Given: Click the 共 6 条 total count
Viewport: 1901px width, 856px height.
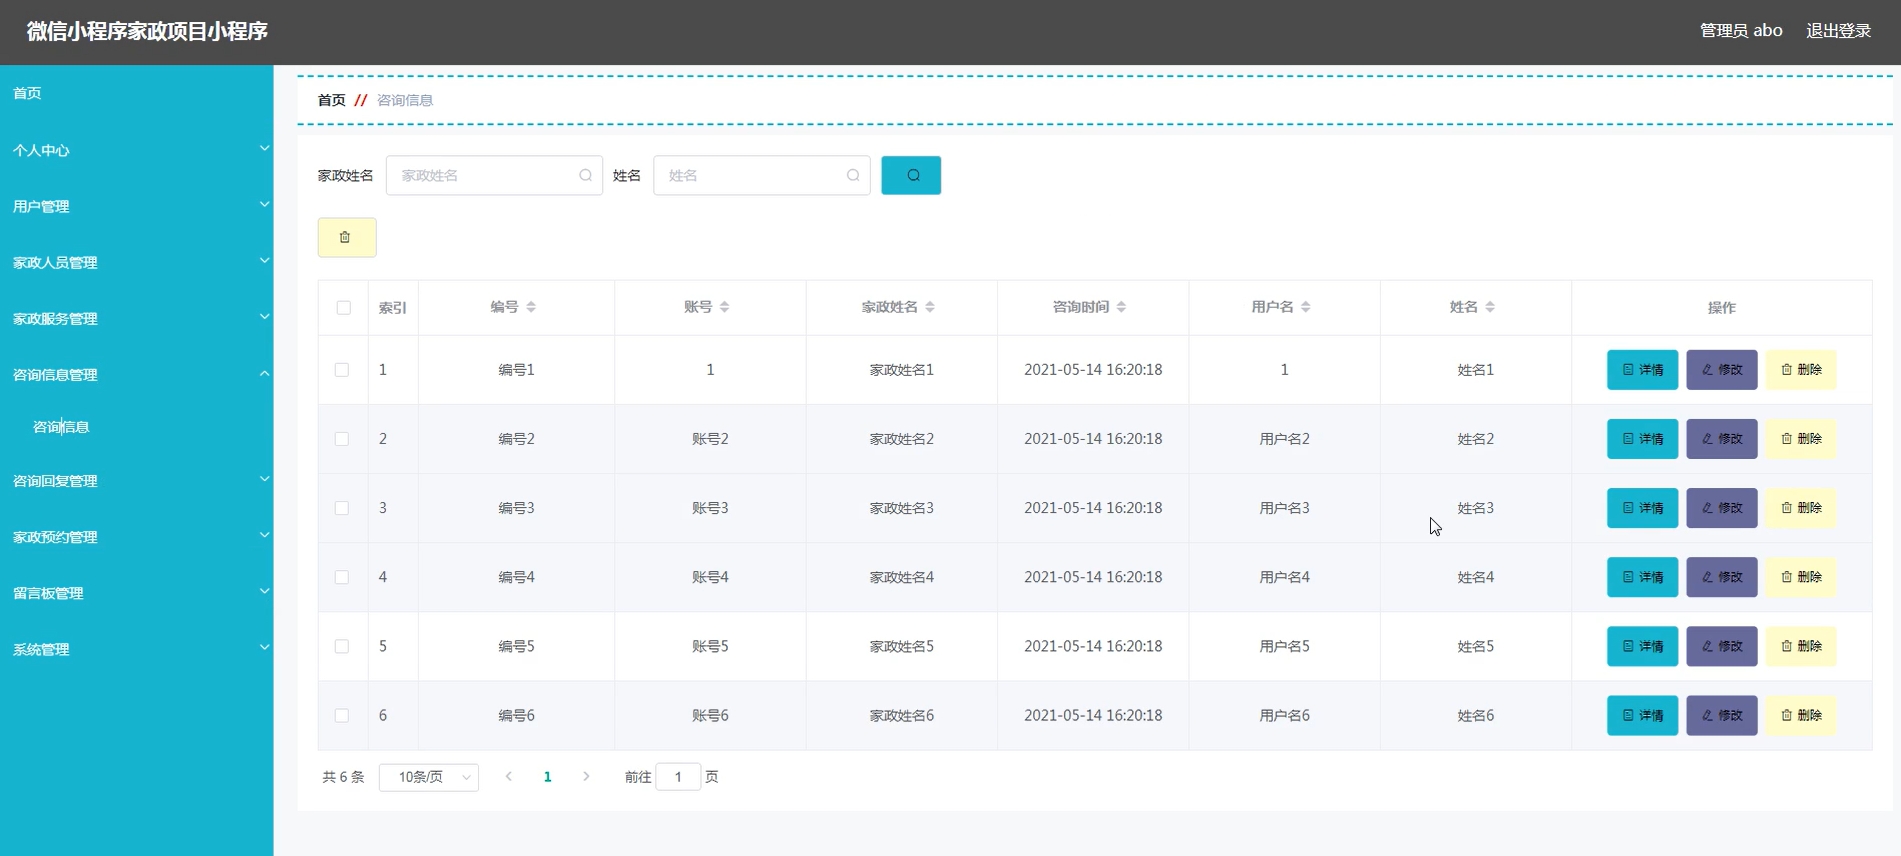Looking at the screenshot, I should pos(343,777).
